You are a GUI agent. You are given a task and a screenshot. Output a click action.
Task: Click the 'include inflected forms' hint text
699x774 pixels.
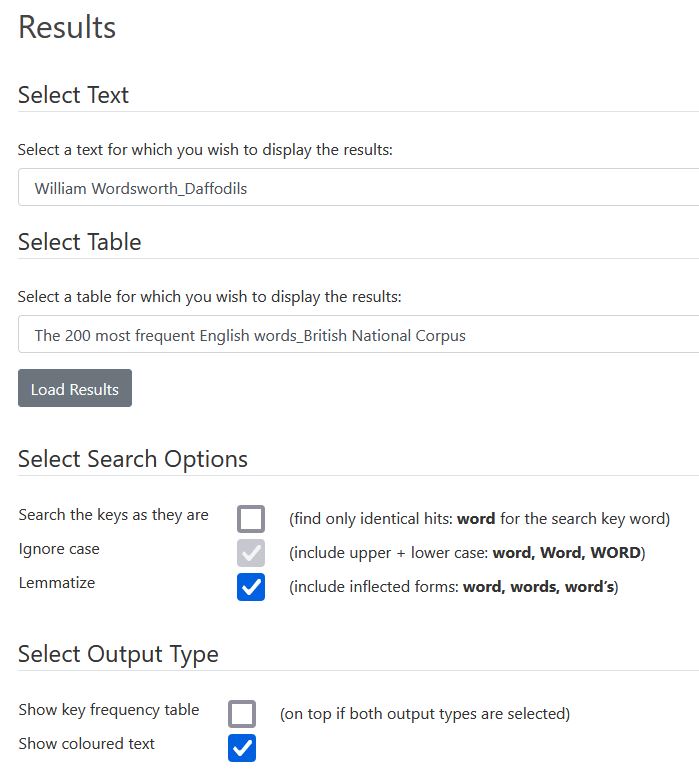coord(453,587)
